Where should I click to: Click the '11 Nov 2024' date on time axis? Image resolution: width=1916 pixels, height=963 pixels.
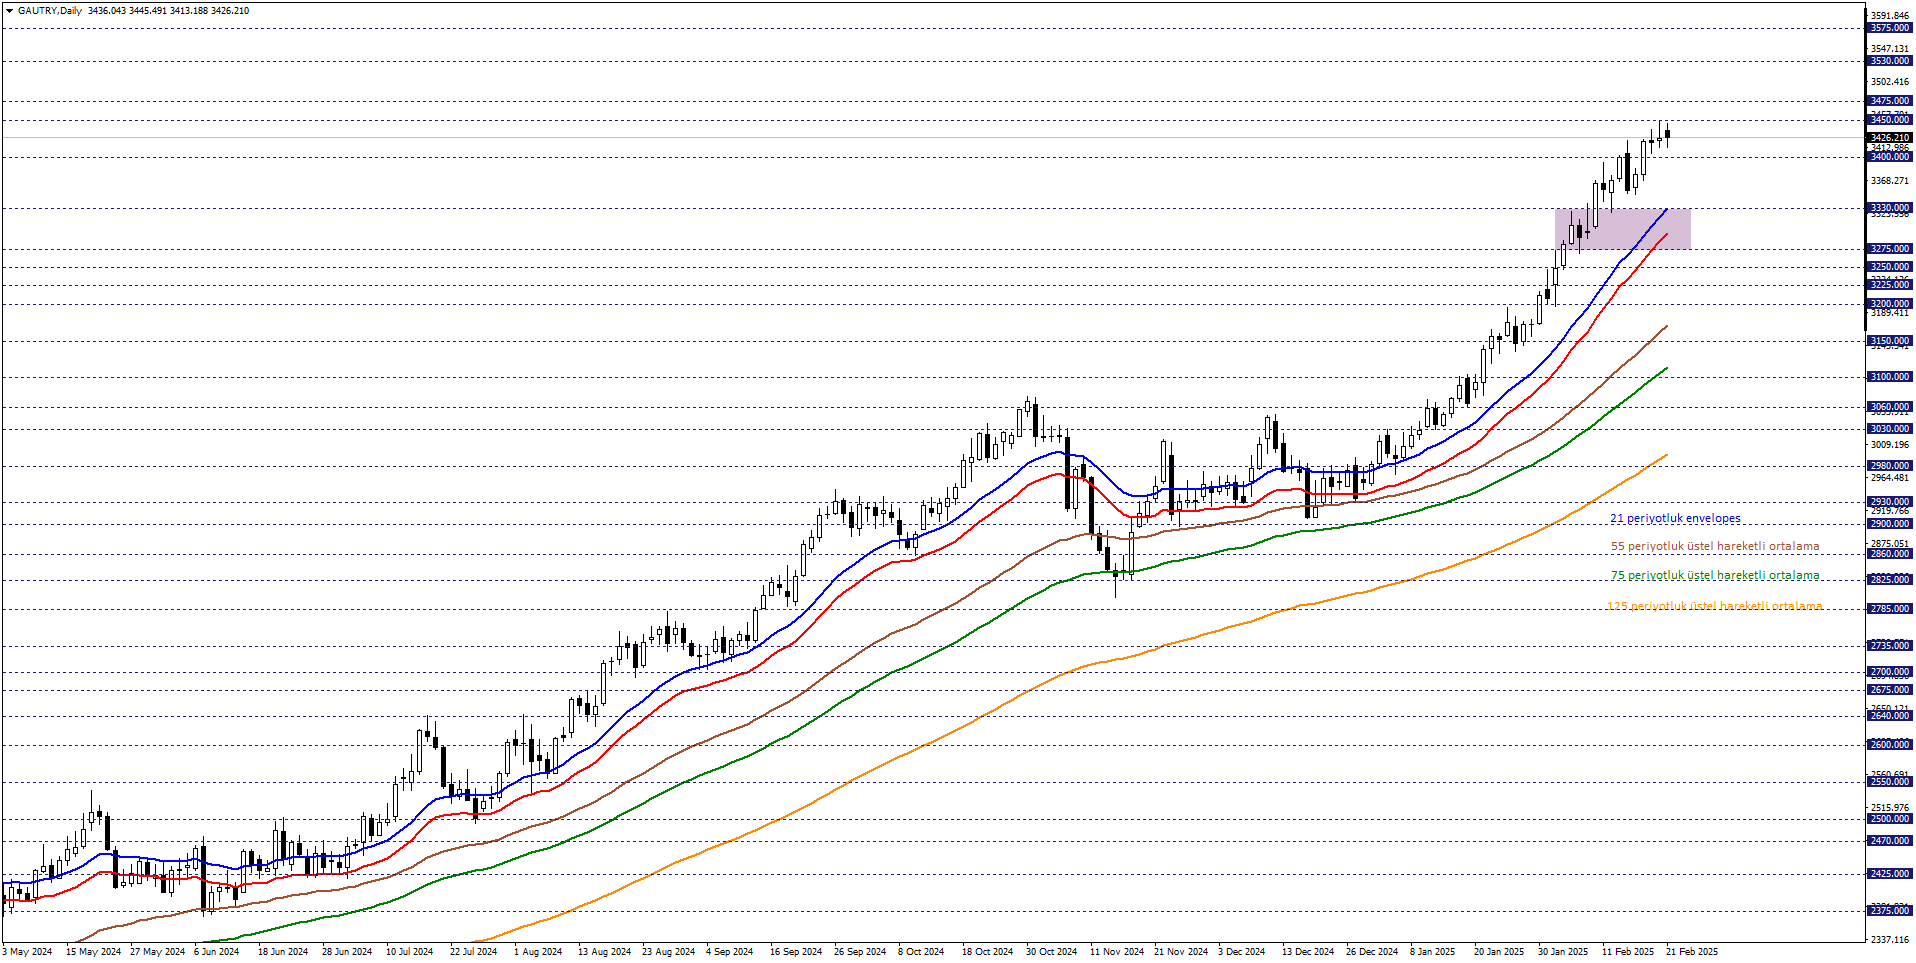(1117, 952)
